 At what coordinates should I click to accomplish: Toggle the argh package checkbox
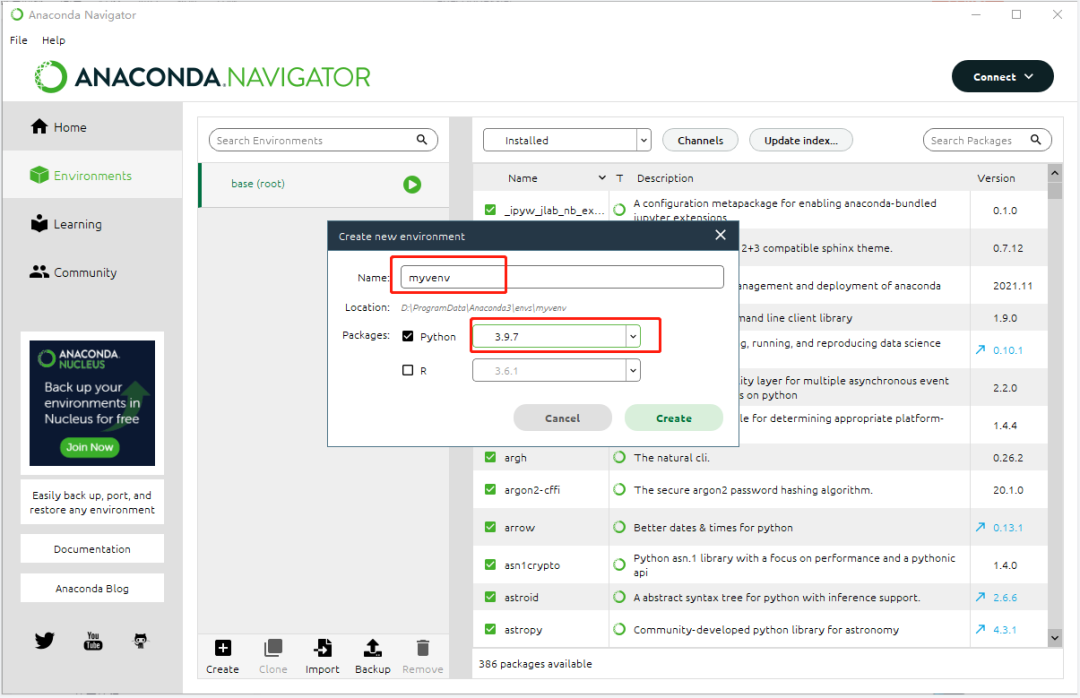click(490, 457)
